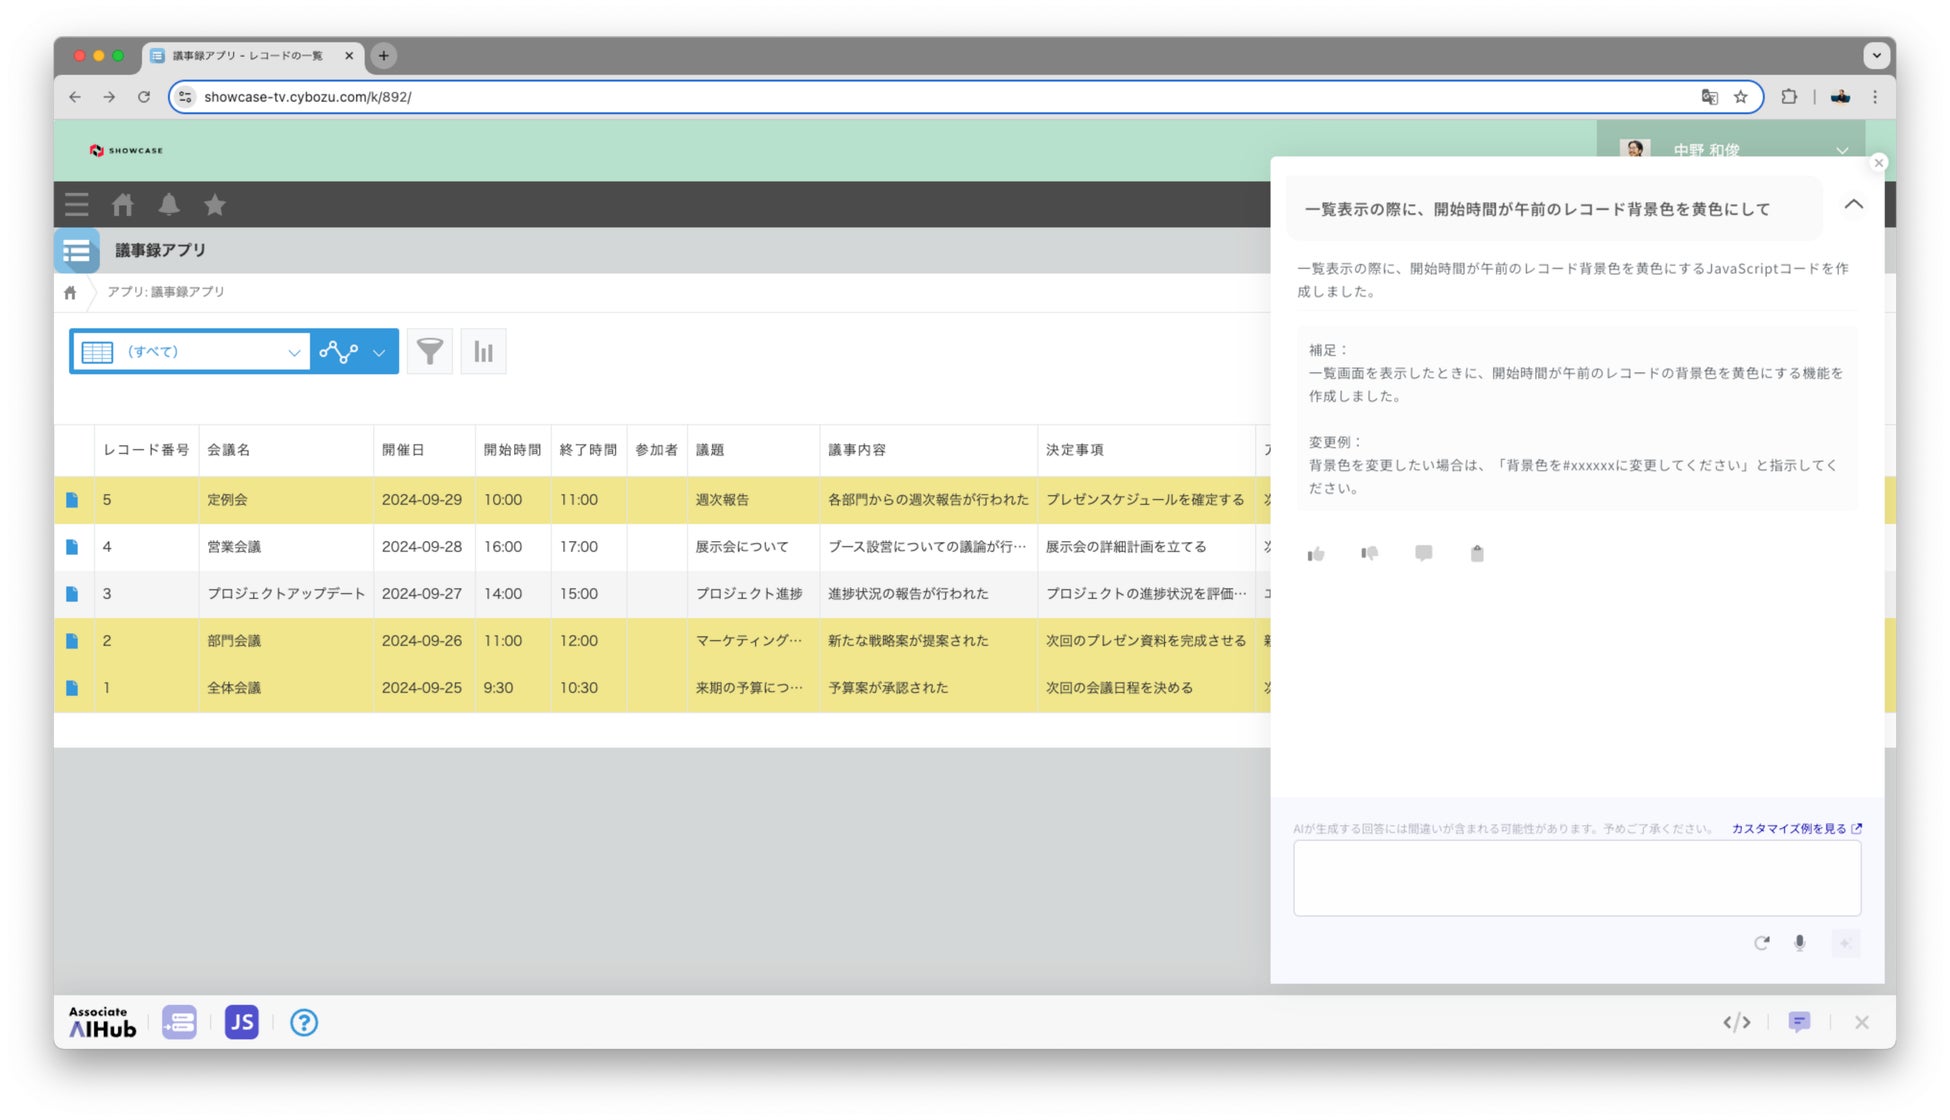Click the AI chat message input box

(x=1576, y=878)
